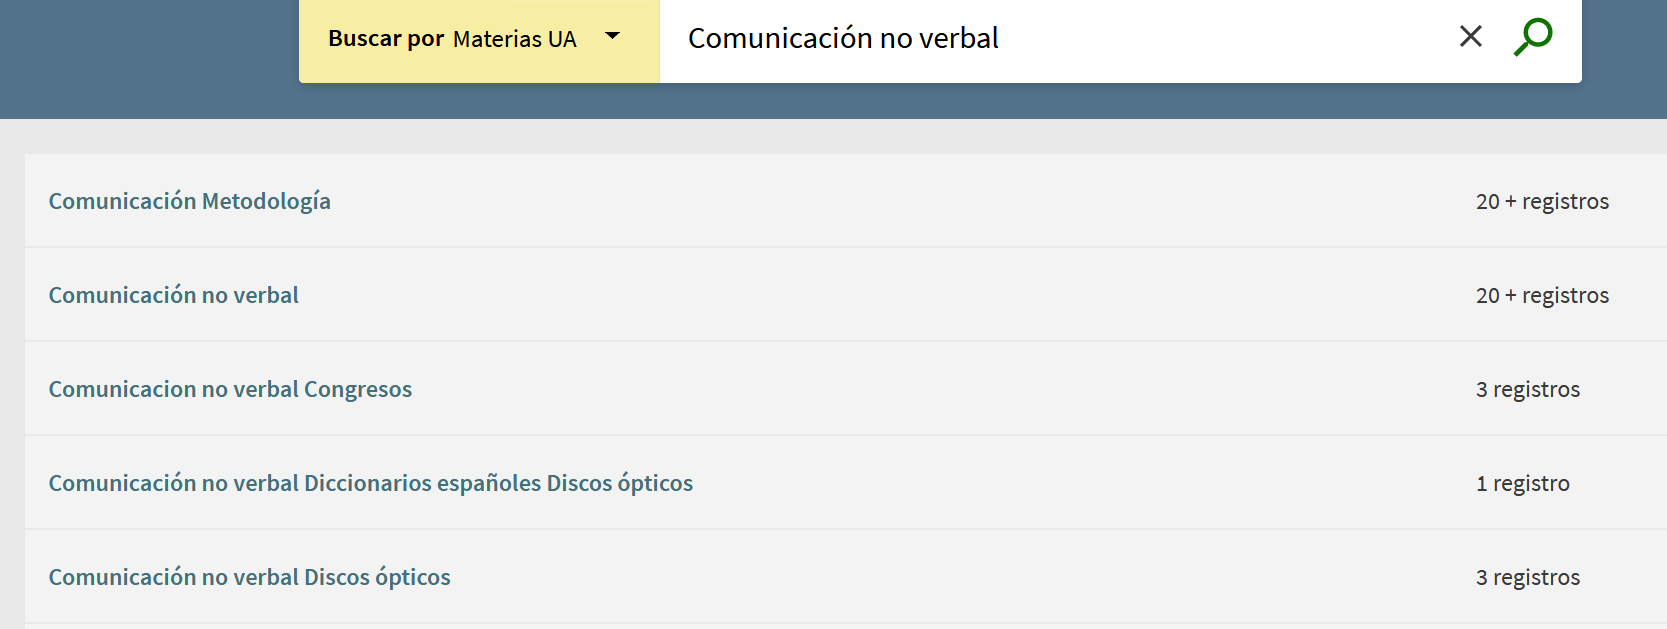The height and width of the screenshot is (629, 1667).
Task: Click '3 registros' in the Congresos row
Action: (1528, 389)
